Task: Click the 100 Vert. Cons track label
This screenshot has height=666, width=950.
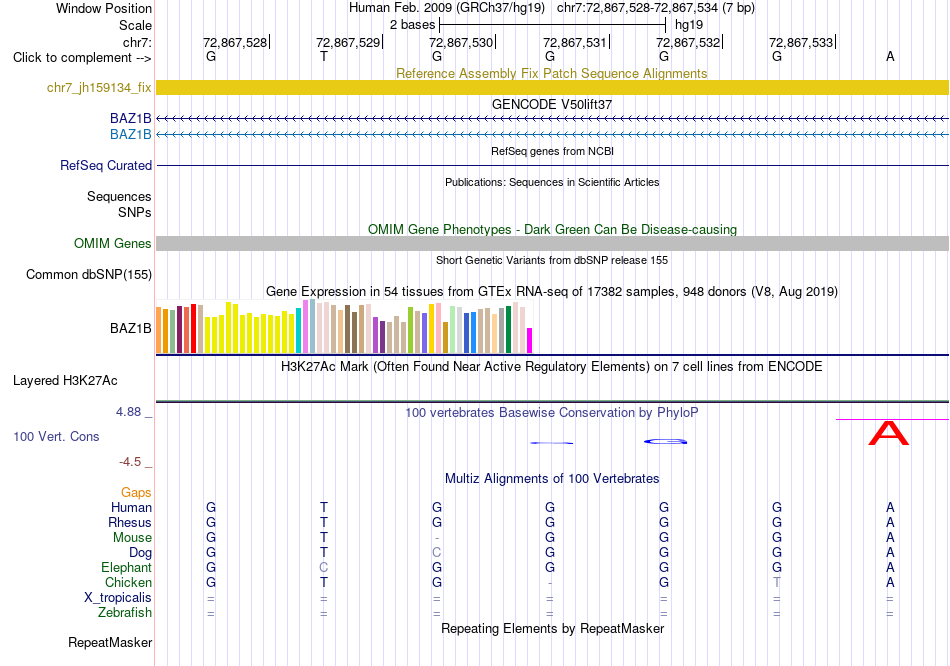Action: click(x=56, y=436)
